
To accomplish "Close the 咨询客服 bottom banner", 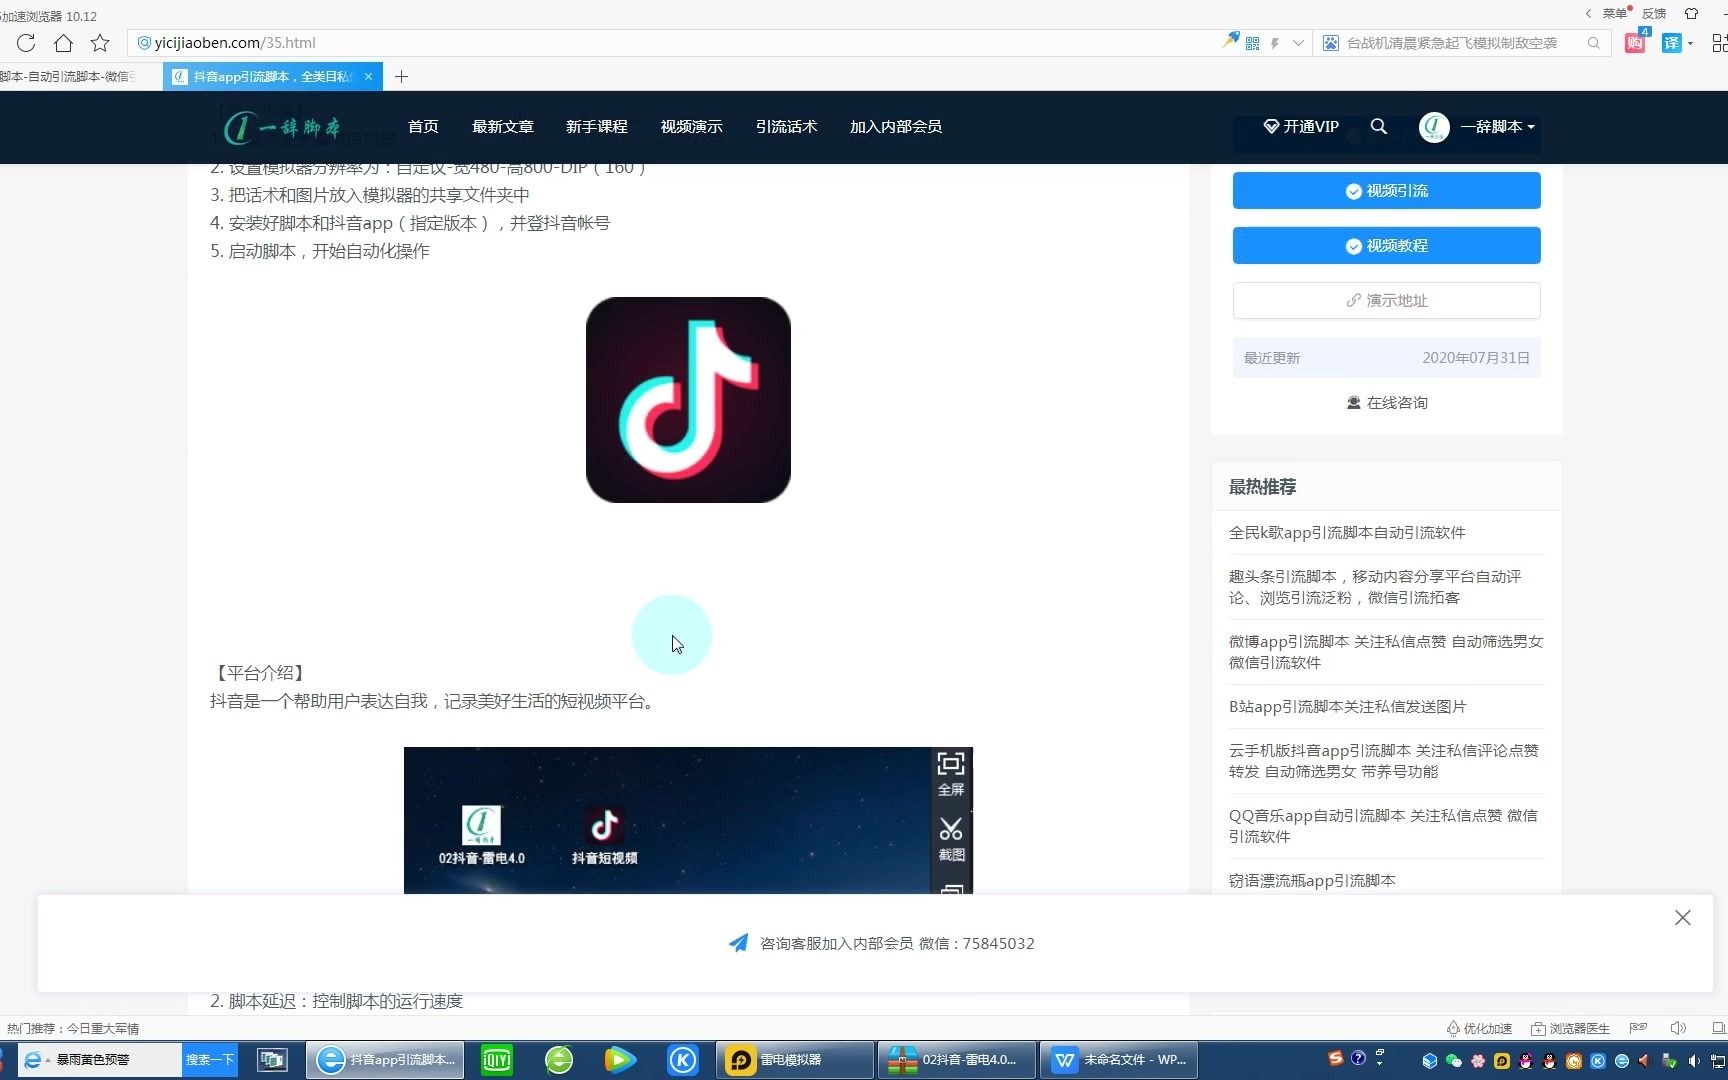I will point(1683,918).
